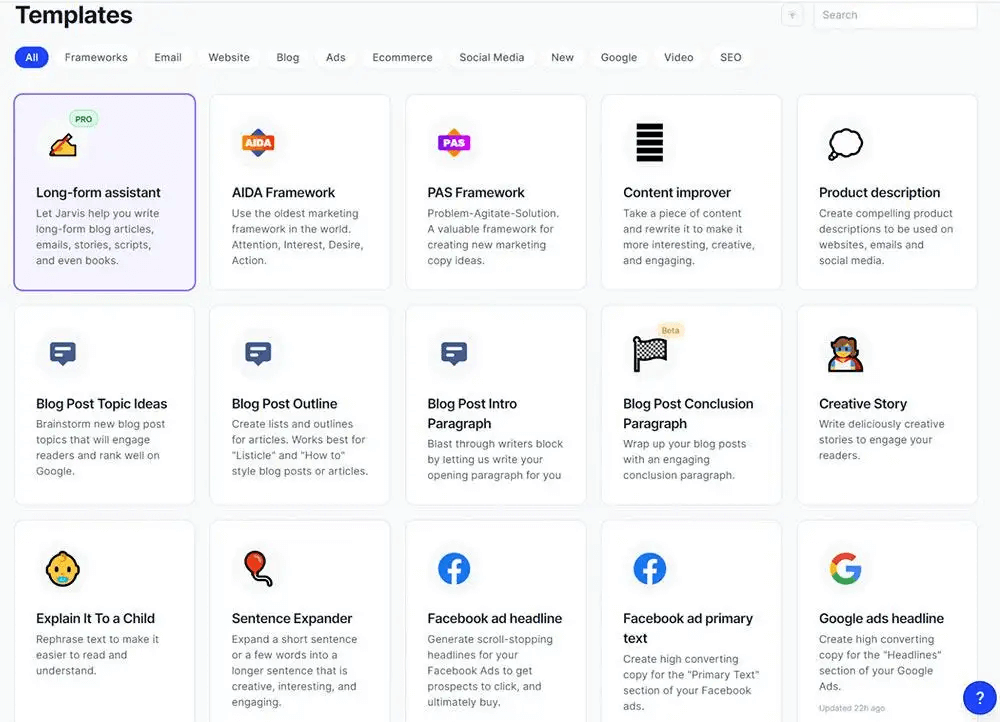Click the Content improver text-lines icon

click(650, 141)
